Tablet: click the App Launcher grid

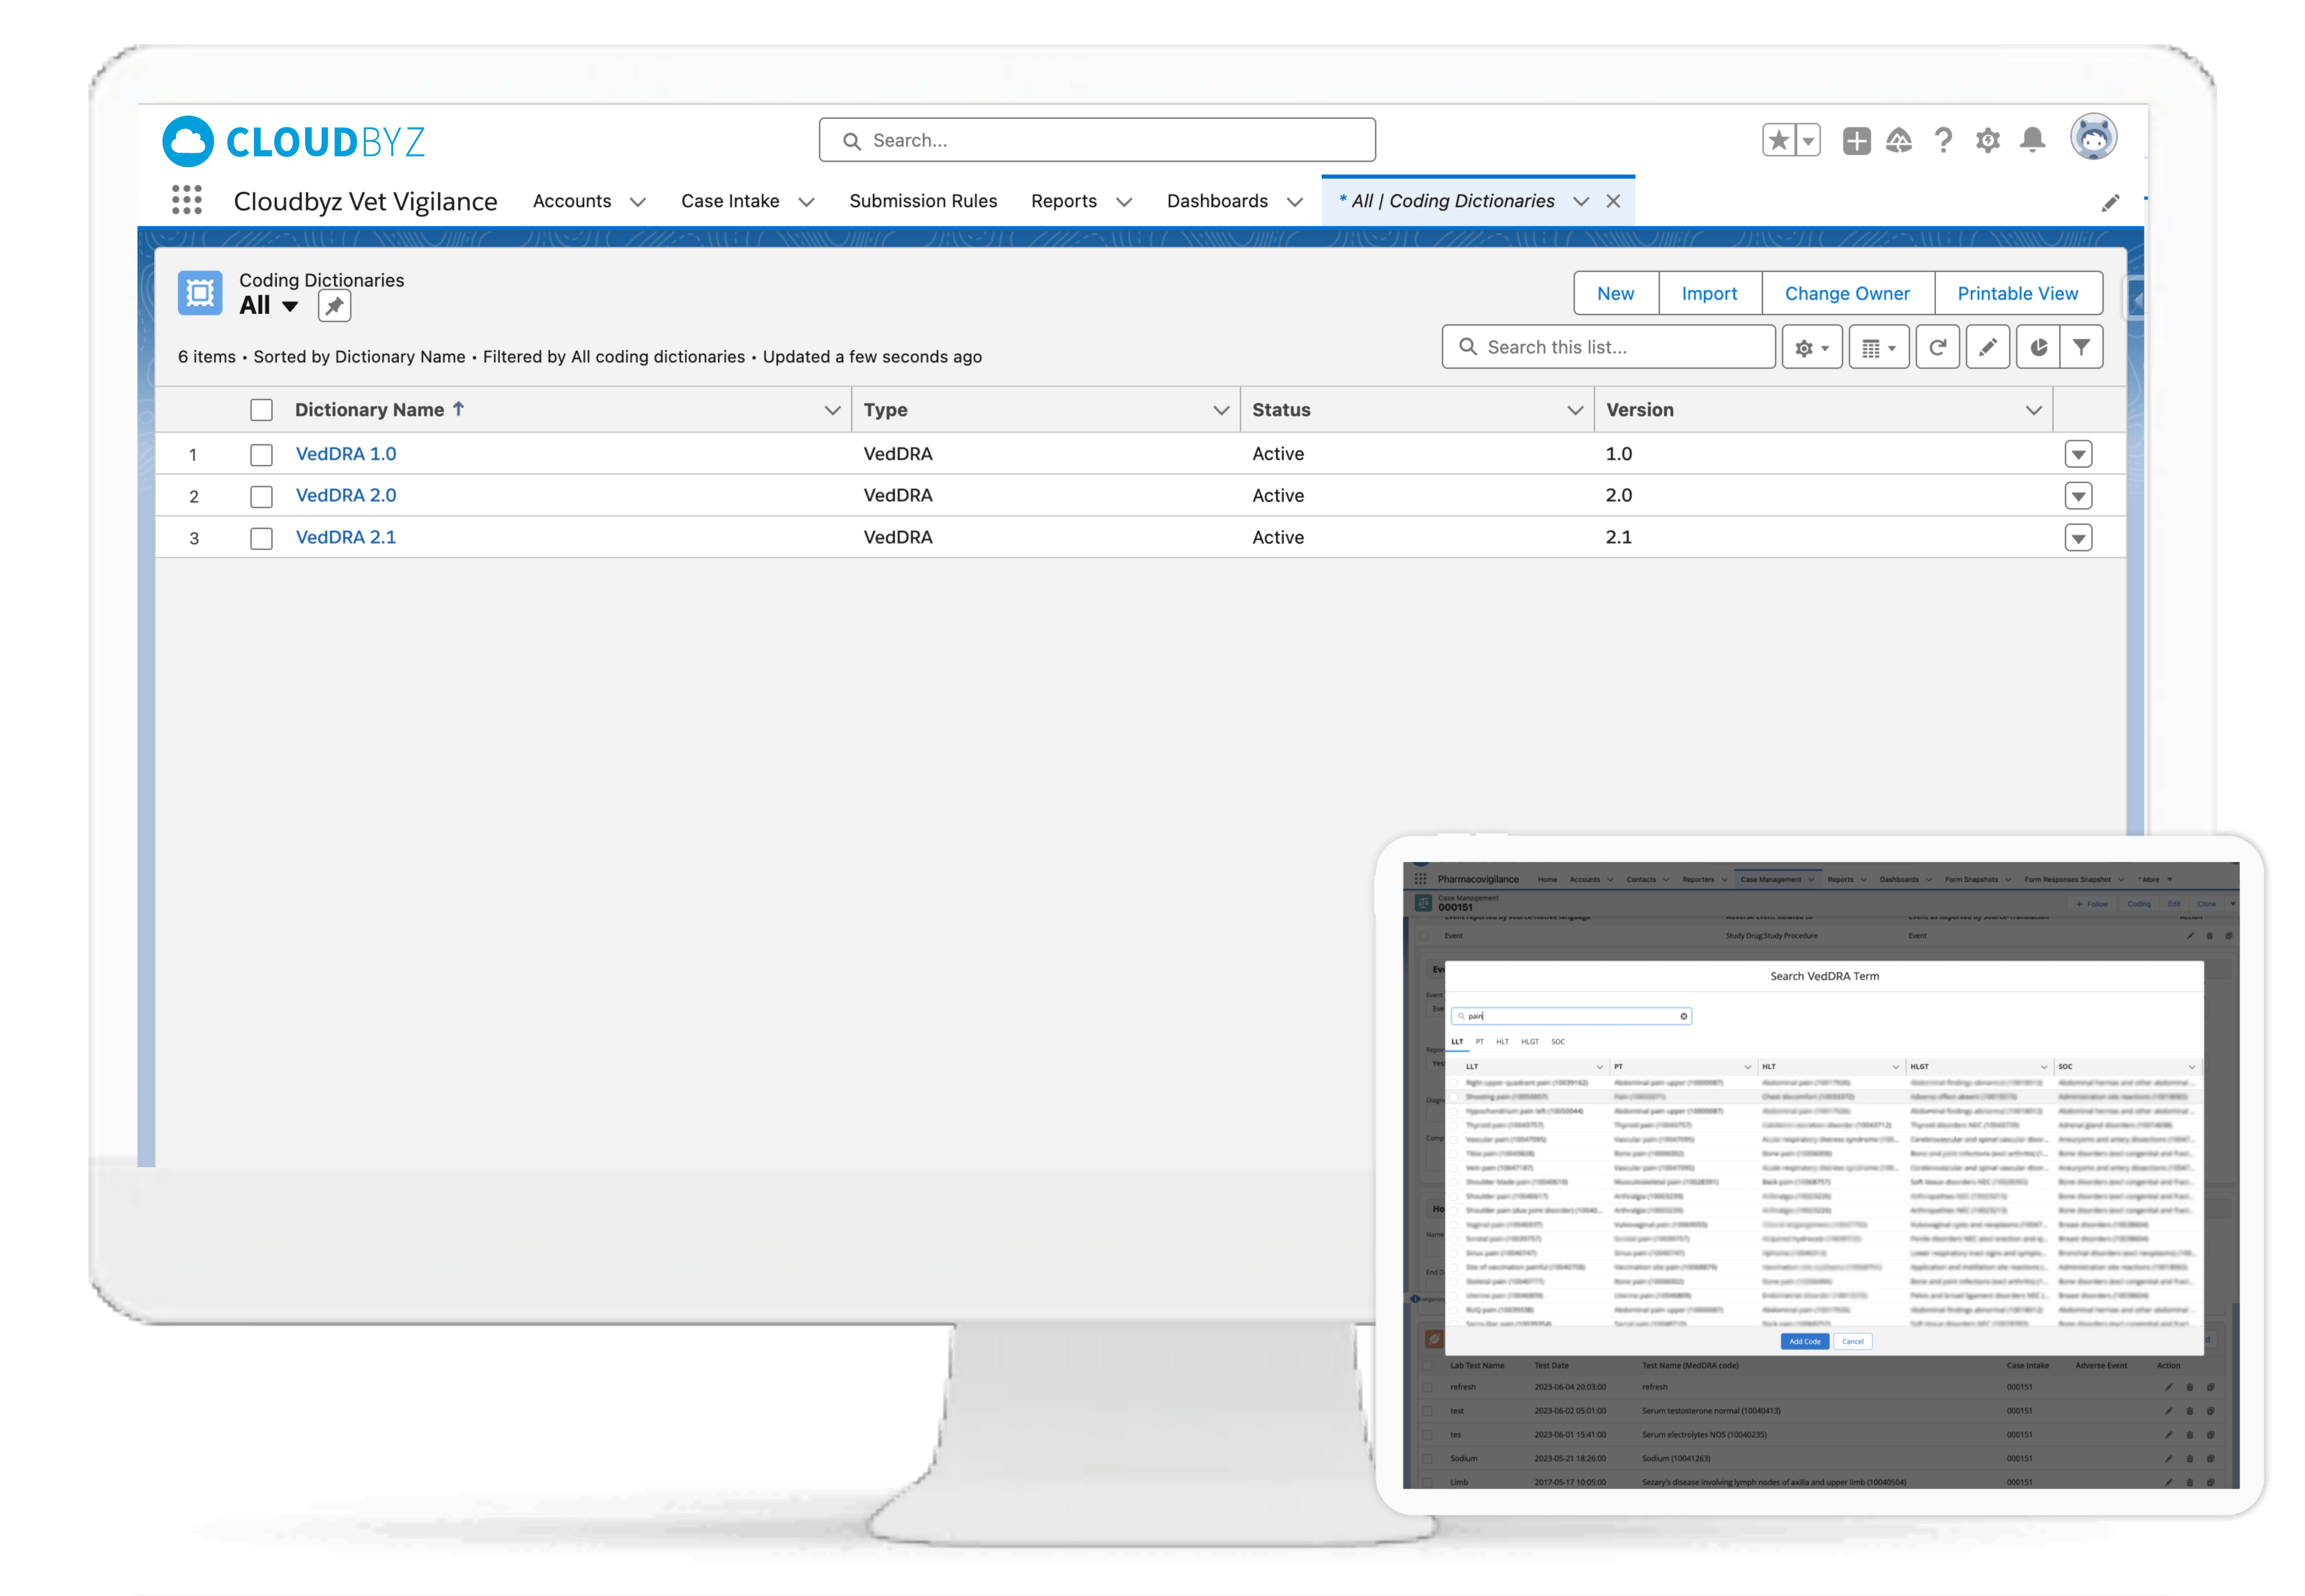point(1420,879)
